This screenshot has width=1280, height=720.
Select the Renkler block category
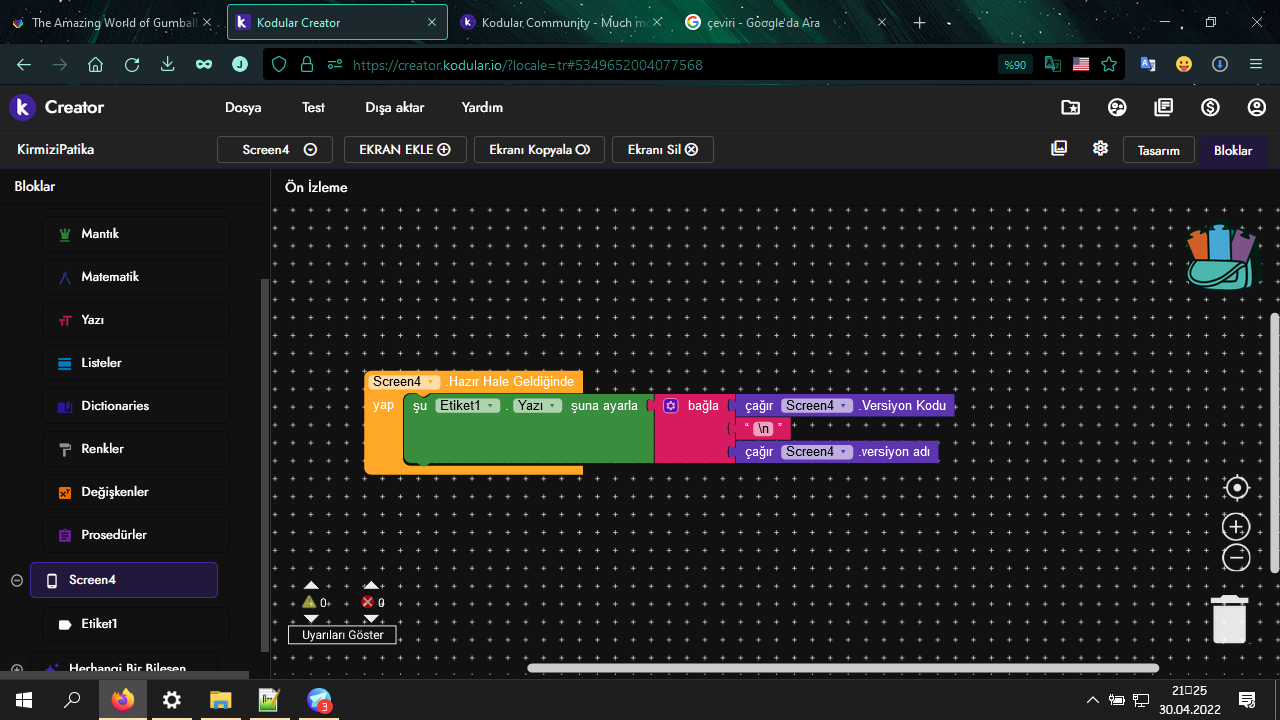click(136, 449)
